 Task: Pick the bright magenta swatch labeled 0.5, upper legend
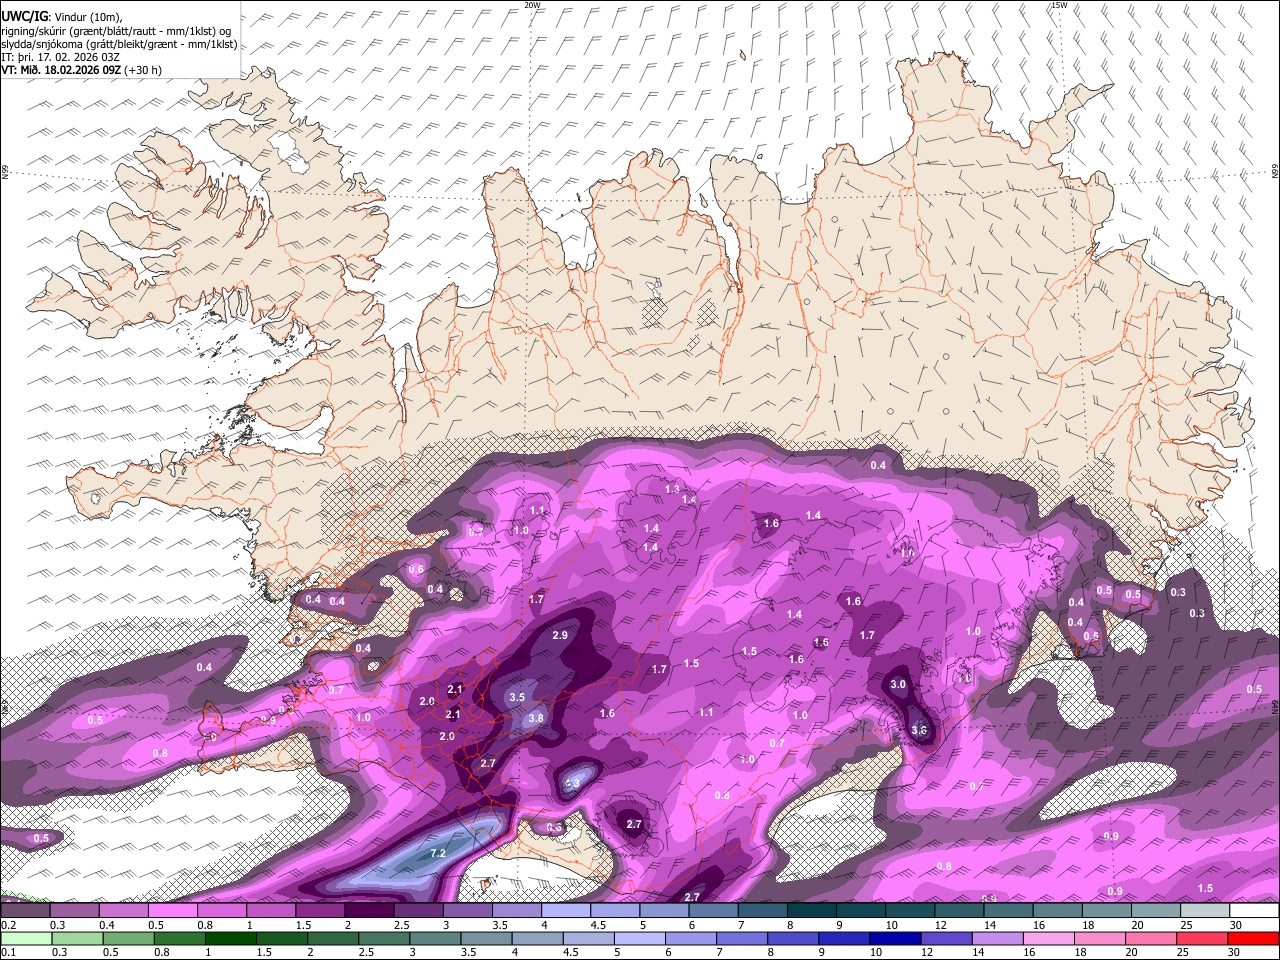(x=172, y=910)
